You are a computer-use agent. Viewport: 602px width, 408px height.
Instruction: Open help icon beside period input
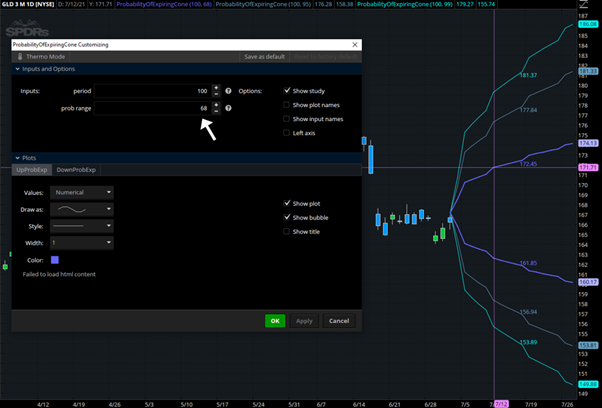pyautogui.click(x=228, y=91)
